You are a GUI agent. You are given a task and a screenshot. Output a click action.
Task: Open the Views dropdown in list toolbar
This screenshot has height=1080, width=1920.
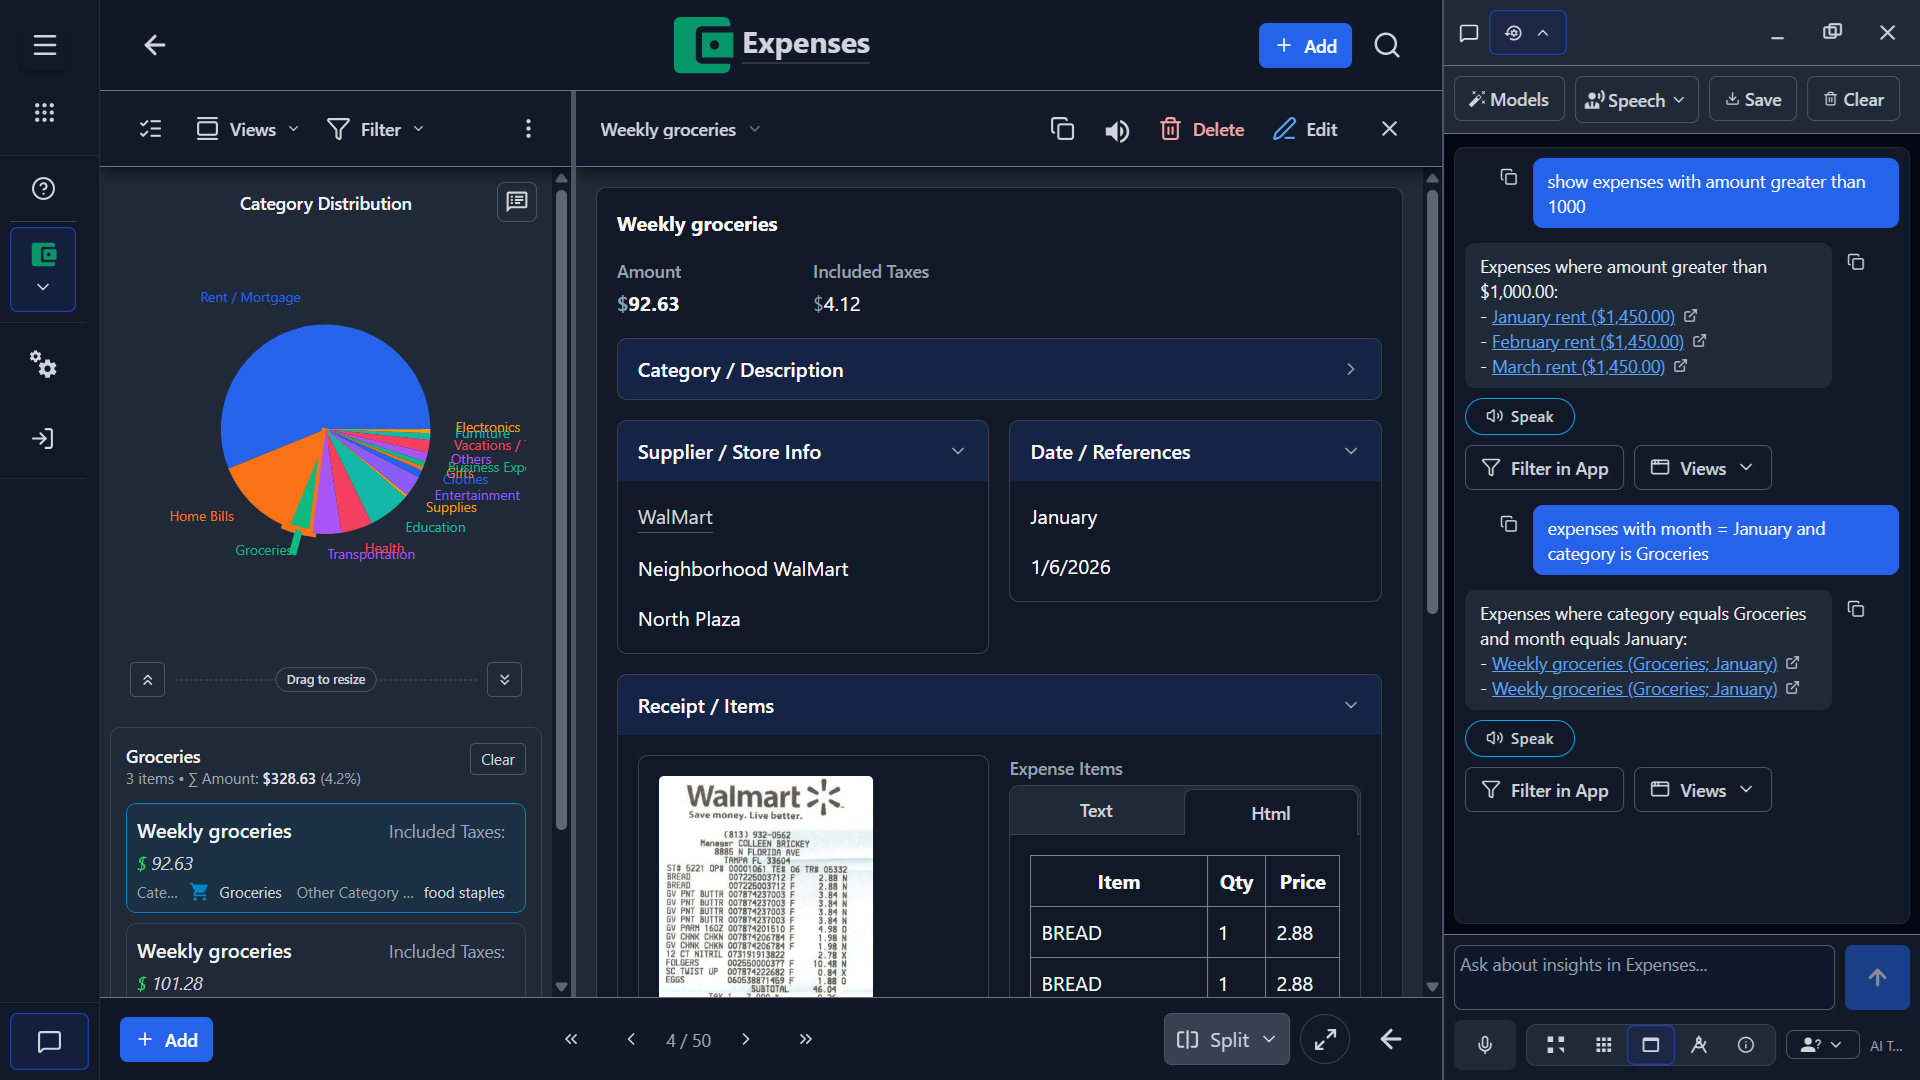tap(248, 129)
